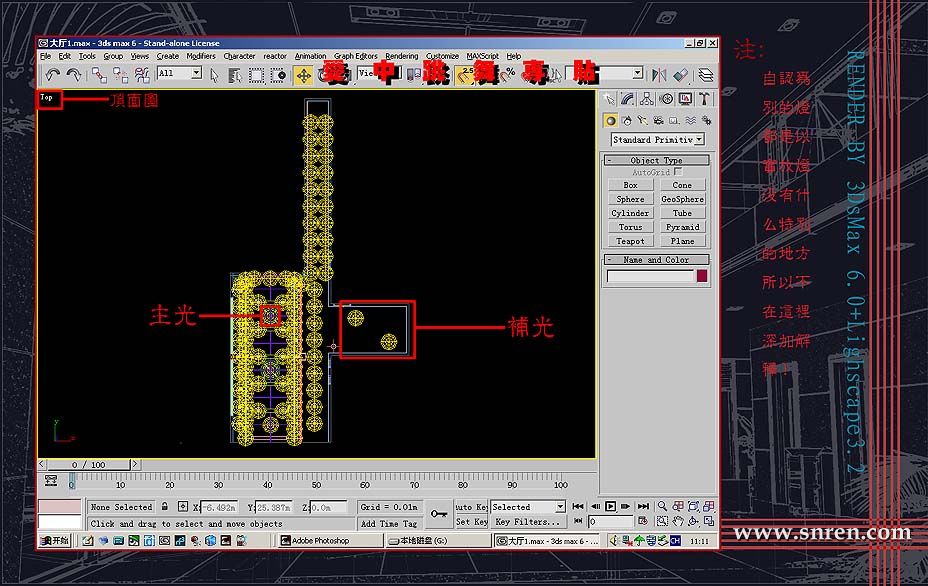Viewport: 928px width, 586px height.
Task: Click the Undo arrow in main toolbar
Action: pos(53,75)
